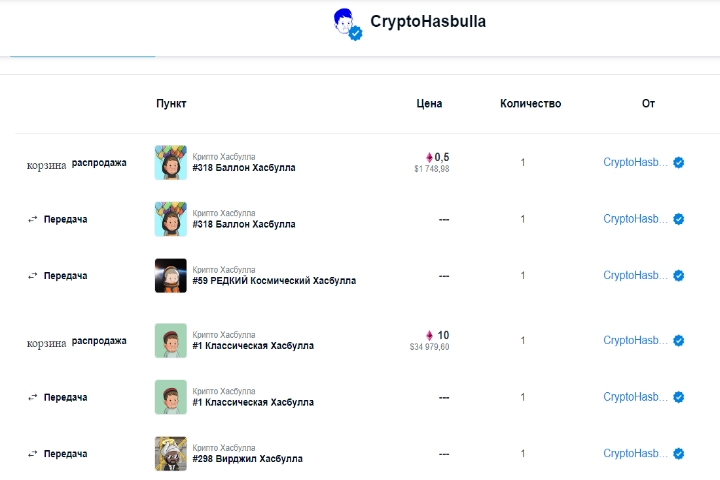Click CryptoHasb... sender link in #298 row
This screenshot has width=720, height=480.
pos(635,453)
